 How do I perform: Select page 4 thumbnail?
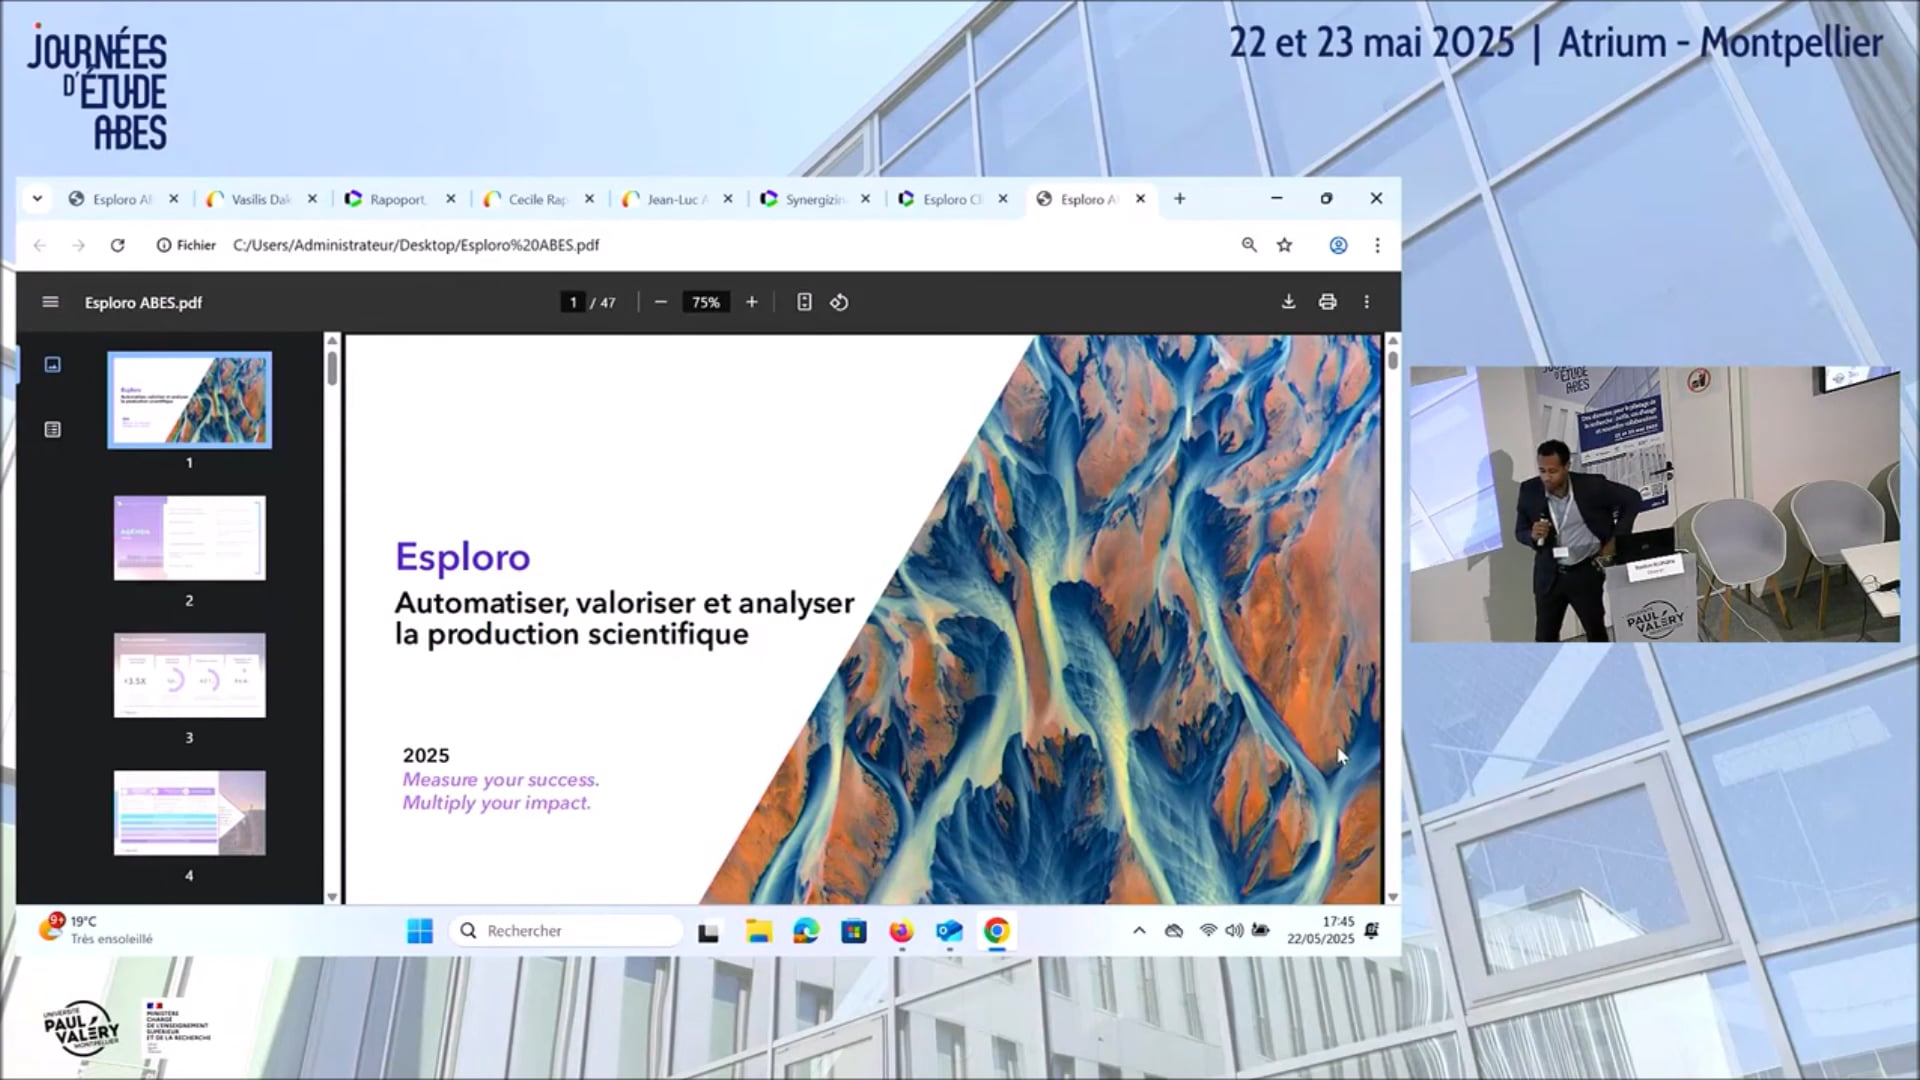[x=189, y=813]
